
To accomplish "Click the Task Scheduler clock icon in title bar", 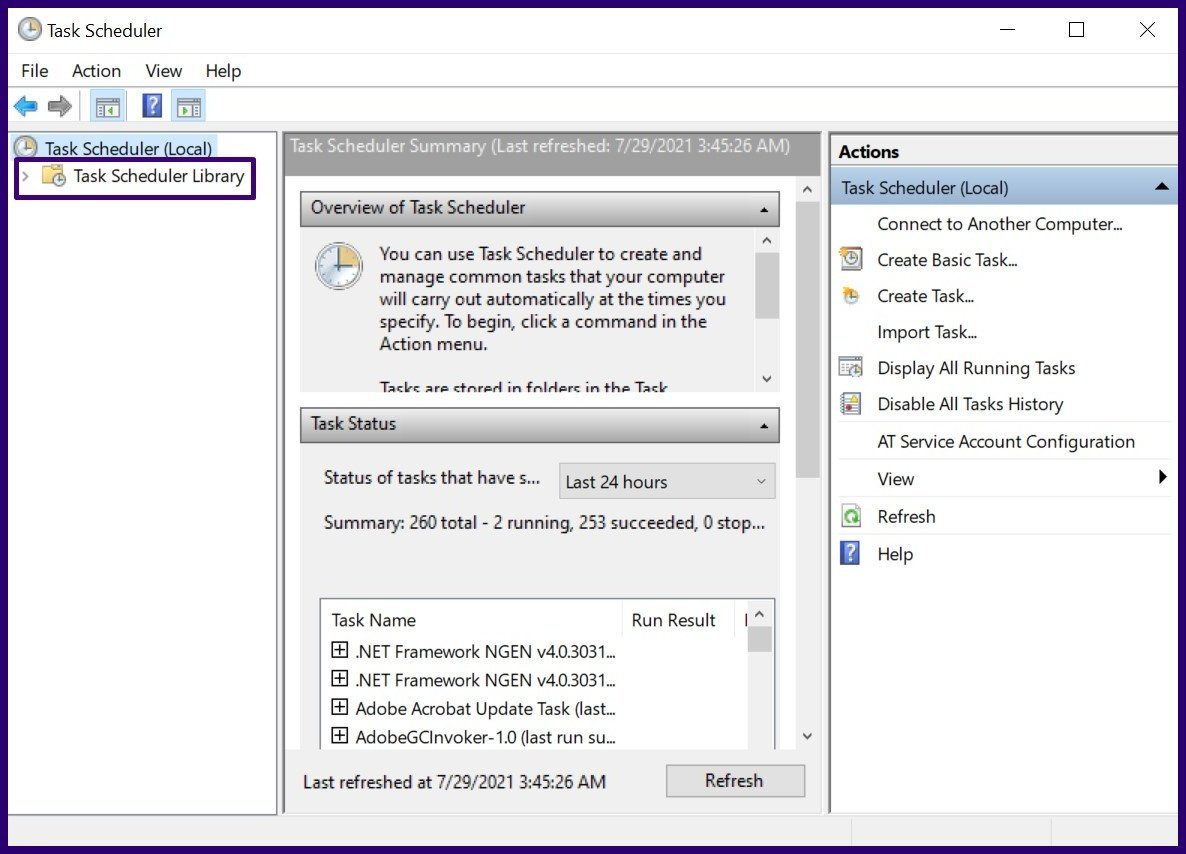I will click(x=29, y=30).
